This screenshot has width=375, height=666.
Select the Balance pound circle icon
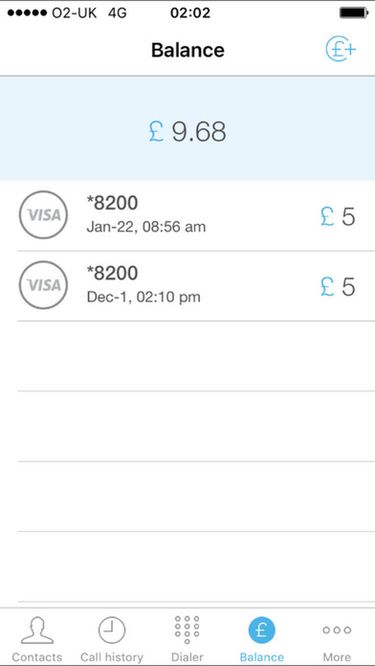(x=262, y=630)
